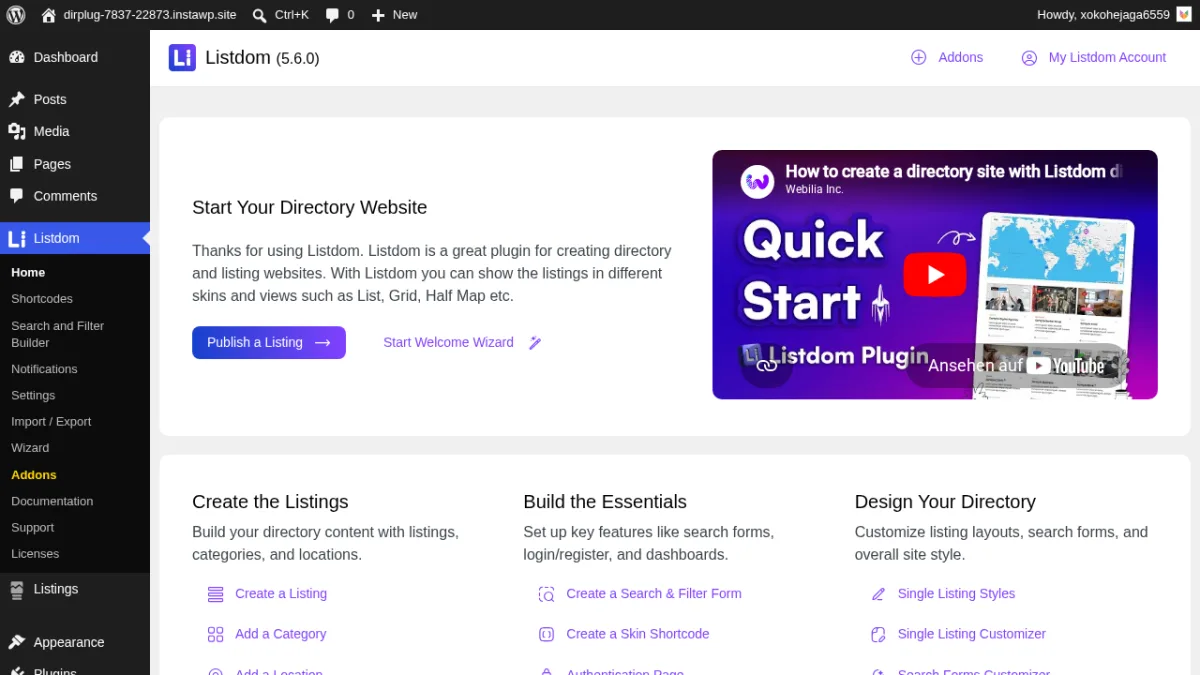1200x675 pixels.
Task: Click the magic wand icon beside Welcome Wizard
Action: 535,342
